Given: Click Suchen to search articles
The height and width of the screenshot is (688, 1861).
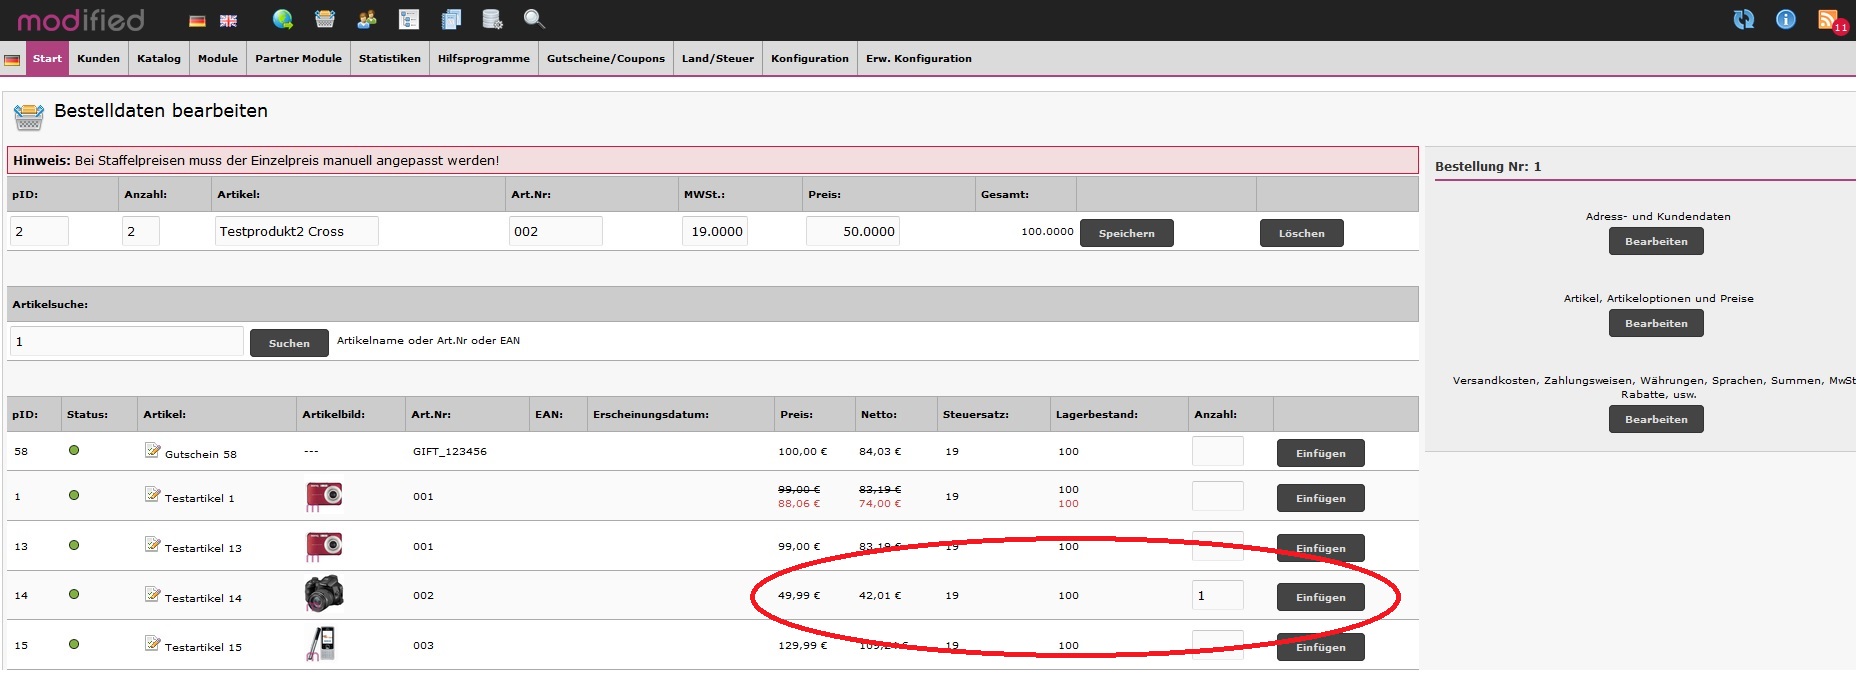Looking at the screenshot, I should (289, 343).
